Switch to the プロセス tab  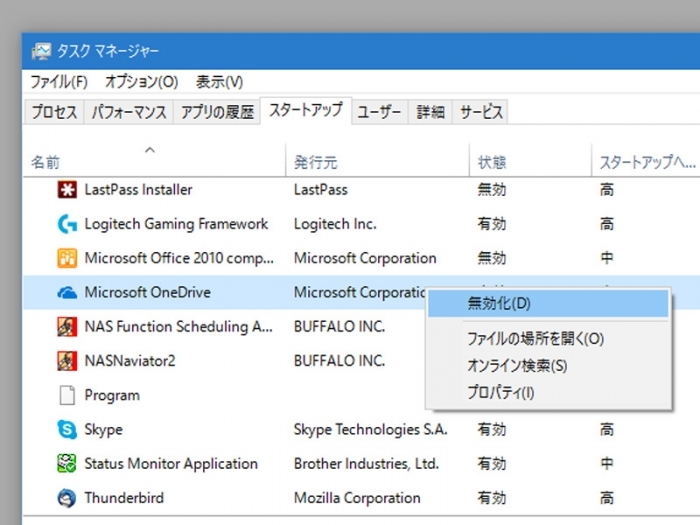tap(54, 112)
